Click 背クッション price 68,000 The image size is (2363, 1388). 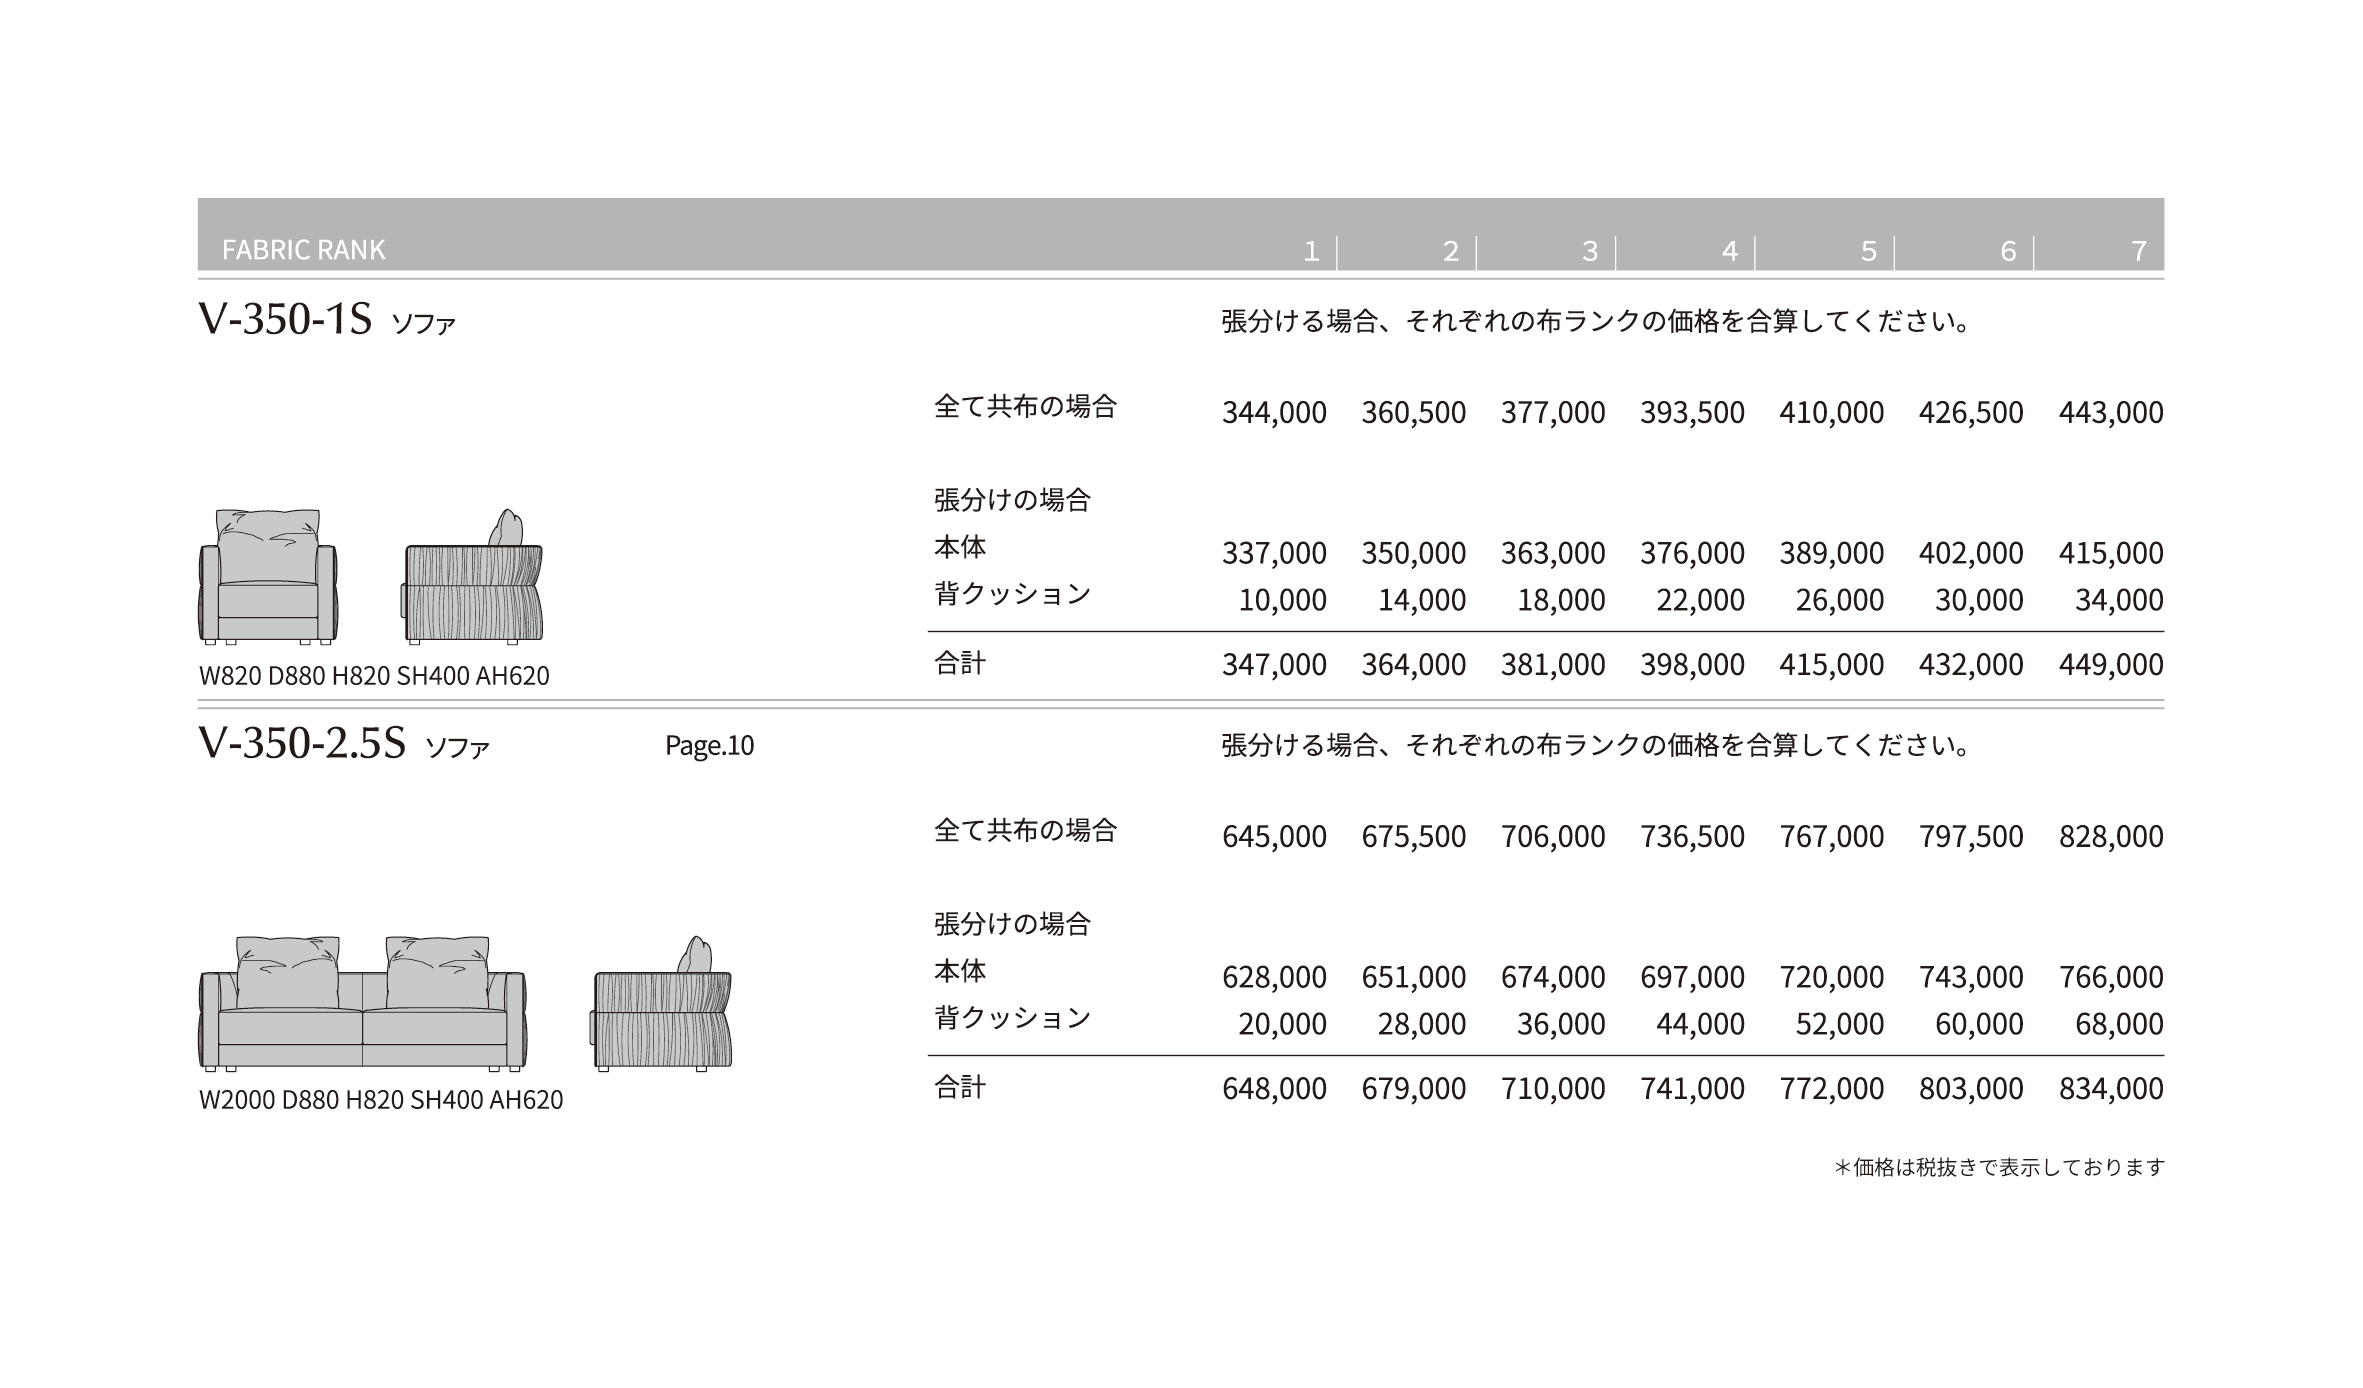[2120, 1024]
